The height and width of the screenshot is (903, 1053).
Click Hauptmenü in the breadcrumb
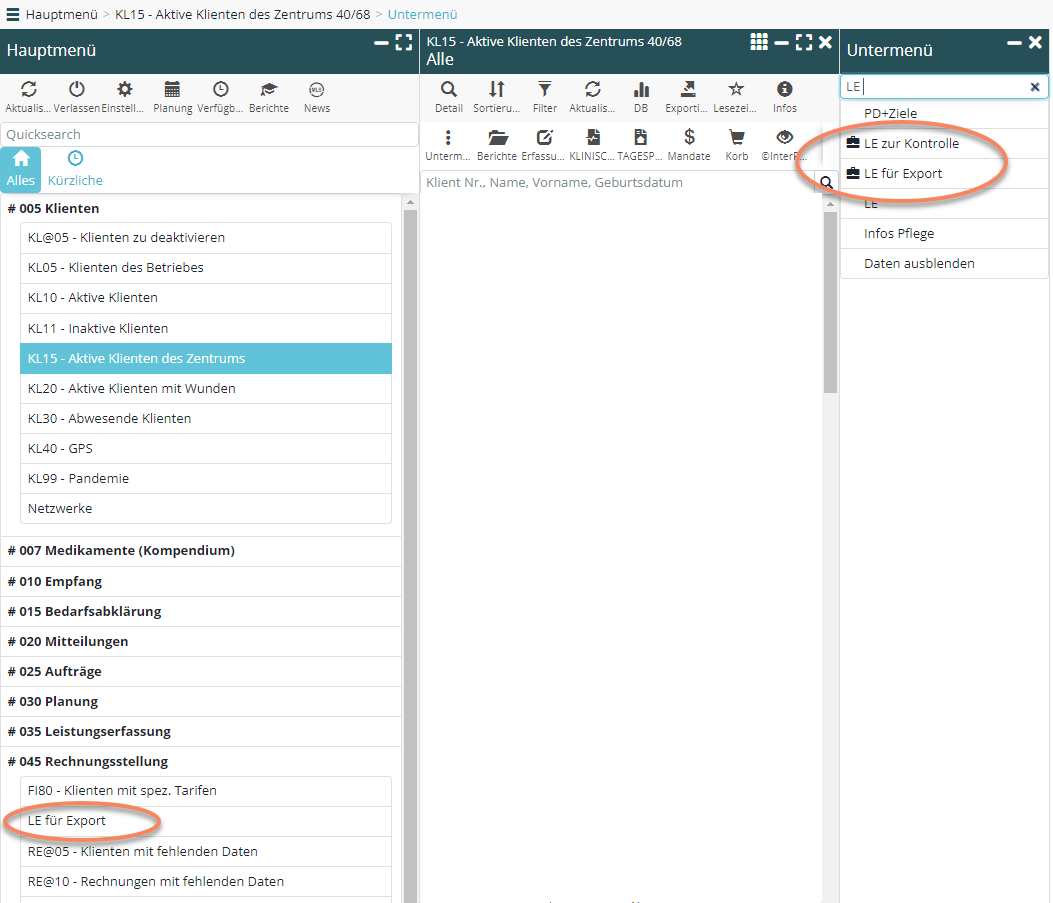click(x=62, y=14)
